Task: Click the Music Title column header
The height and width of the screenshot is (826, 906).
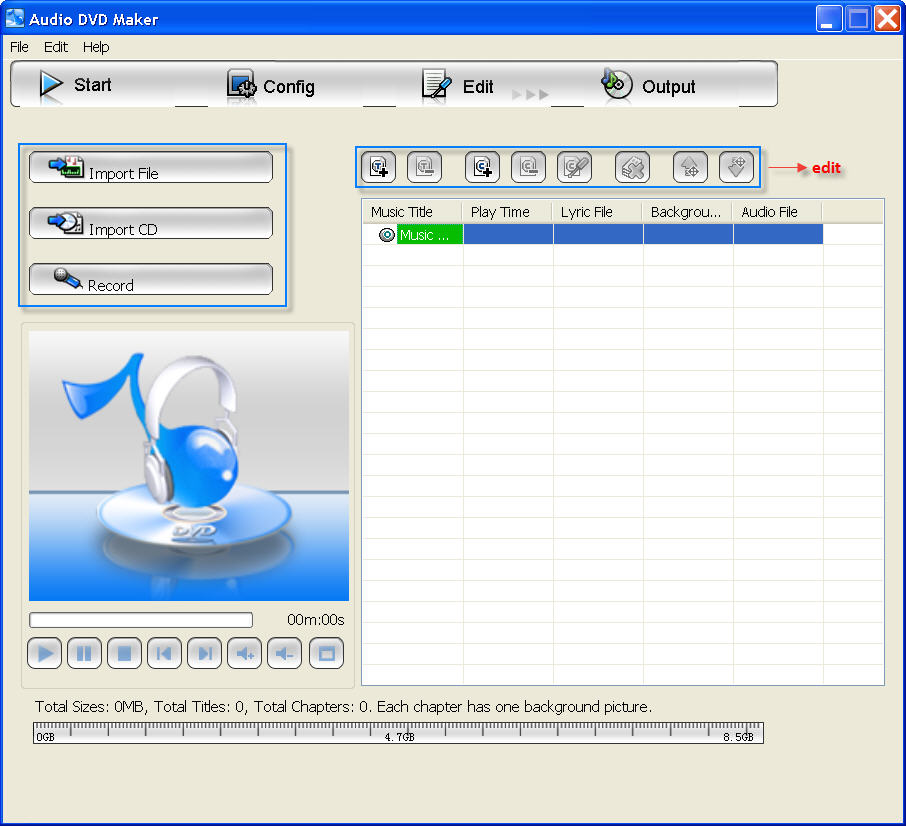Action: [x=412, y=212]
